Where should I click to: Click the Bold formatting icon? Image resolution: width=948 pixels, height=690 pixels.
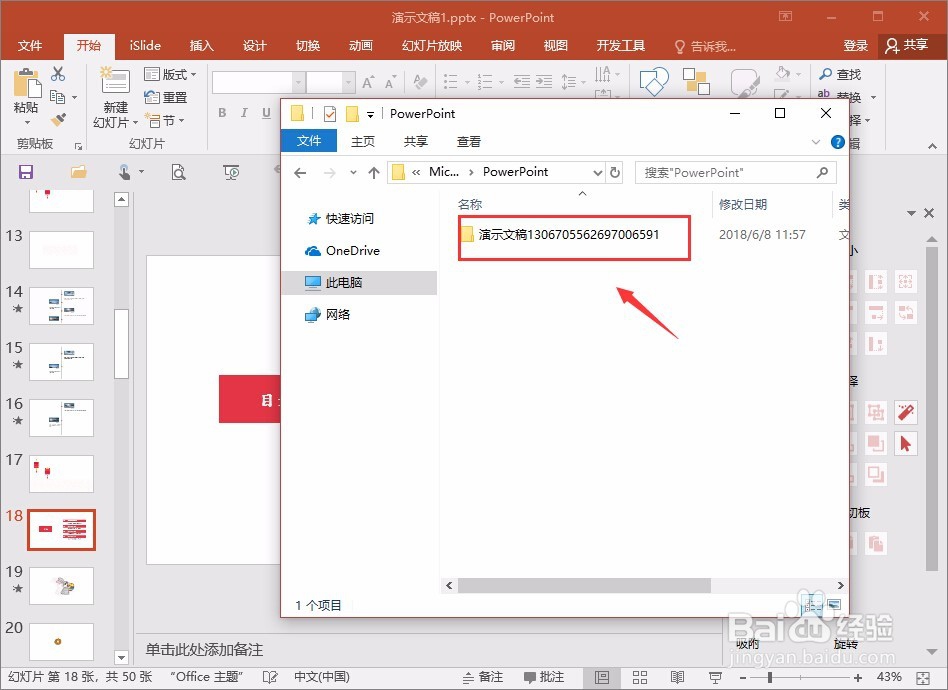coord(222,112)
